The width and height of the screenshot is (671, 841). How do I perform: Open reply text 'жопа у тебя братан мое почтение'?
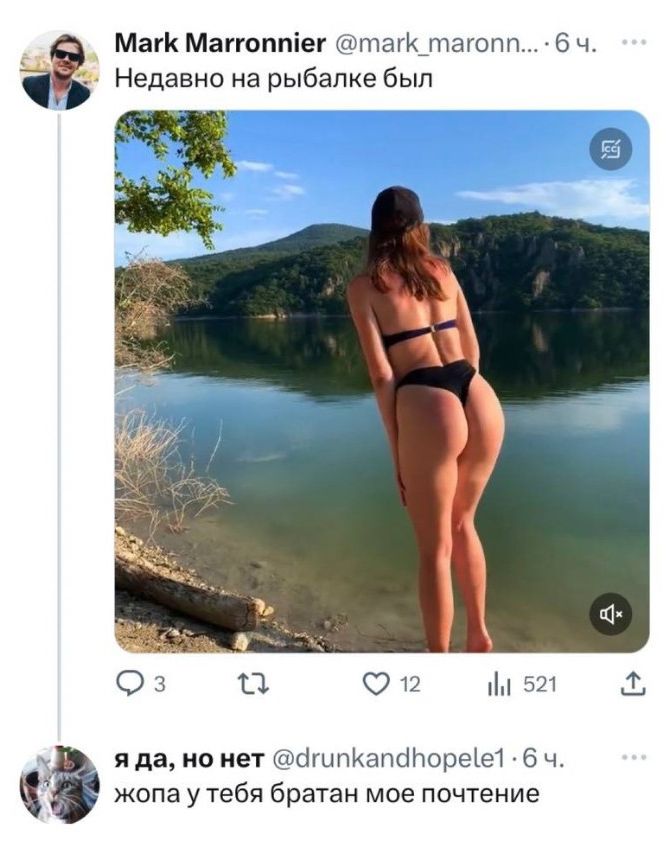(x=327, y=794)
